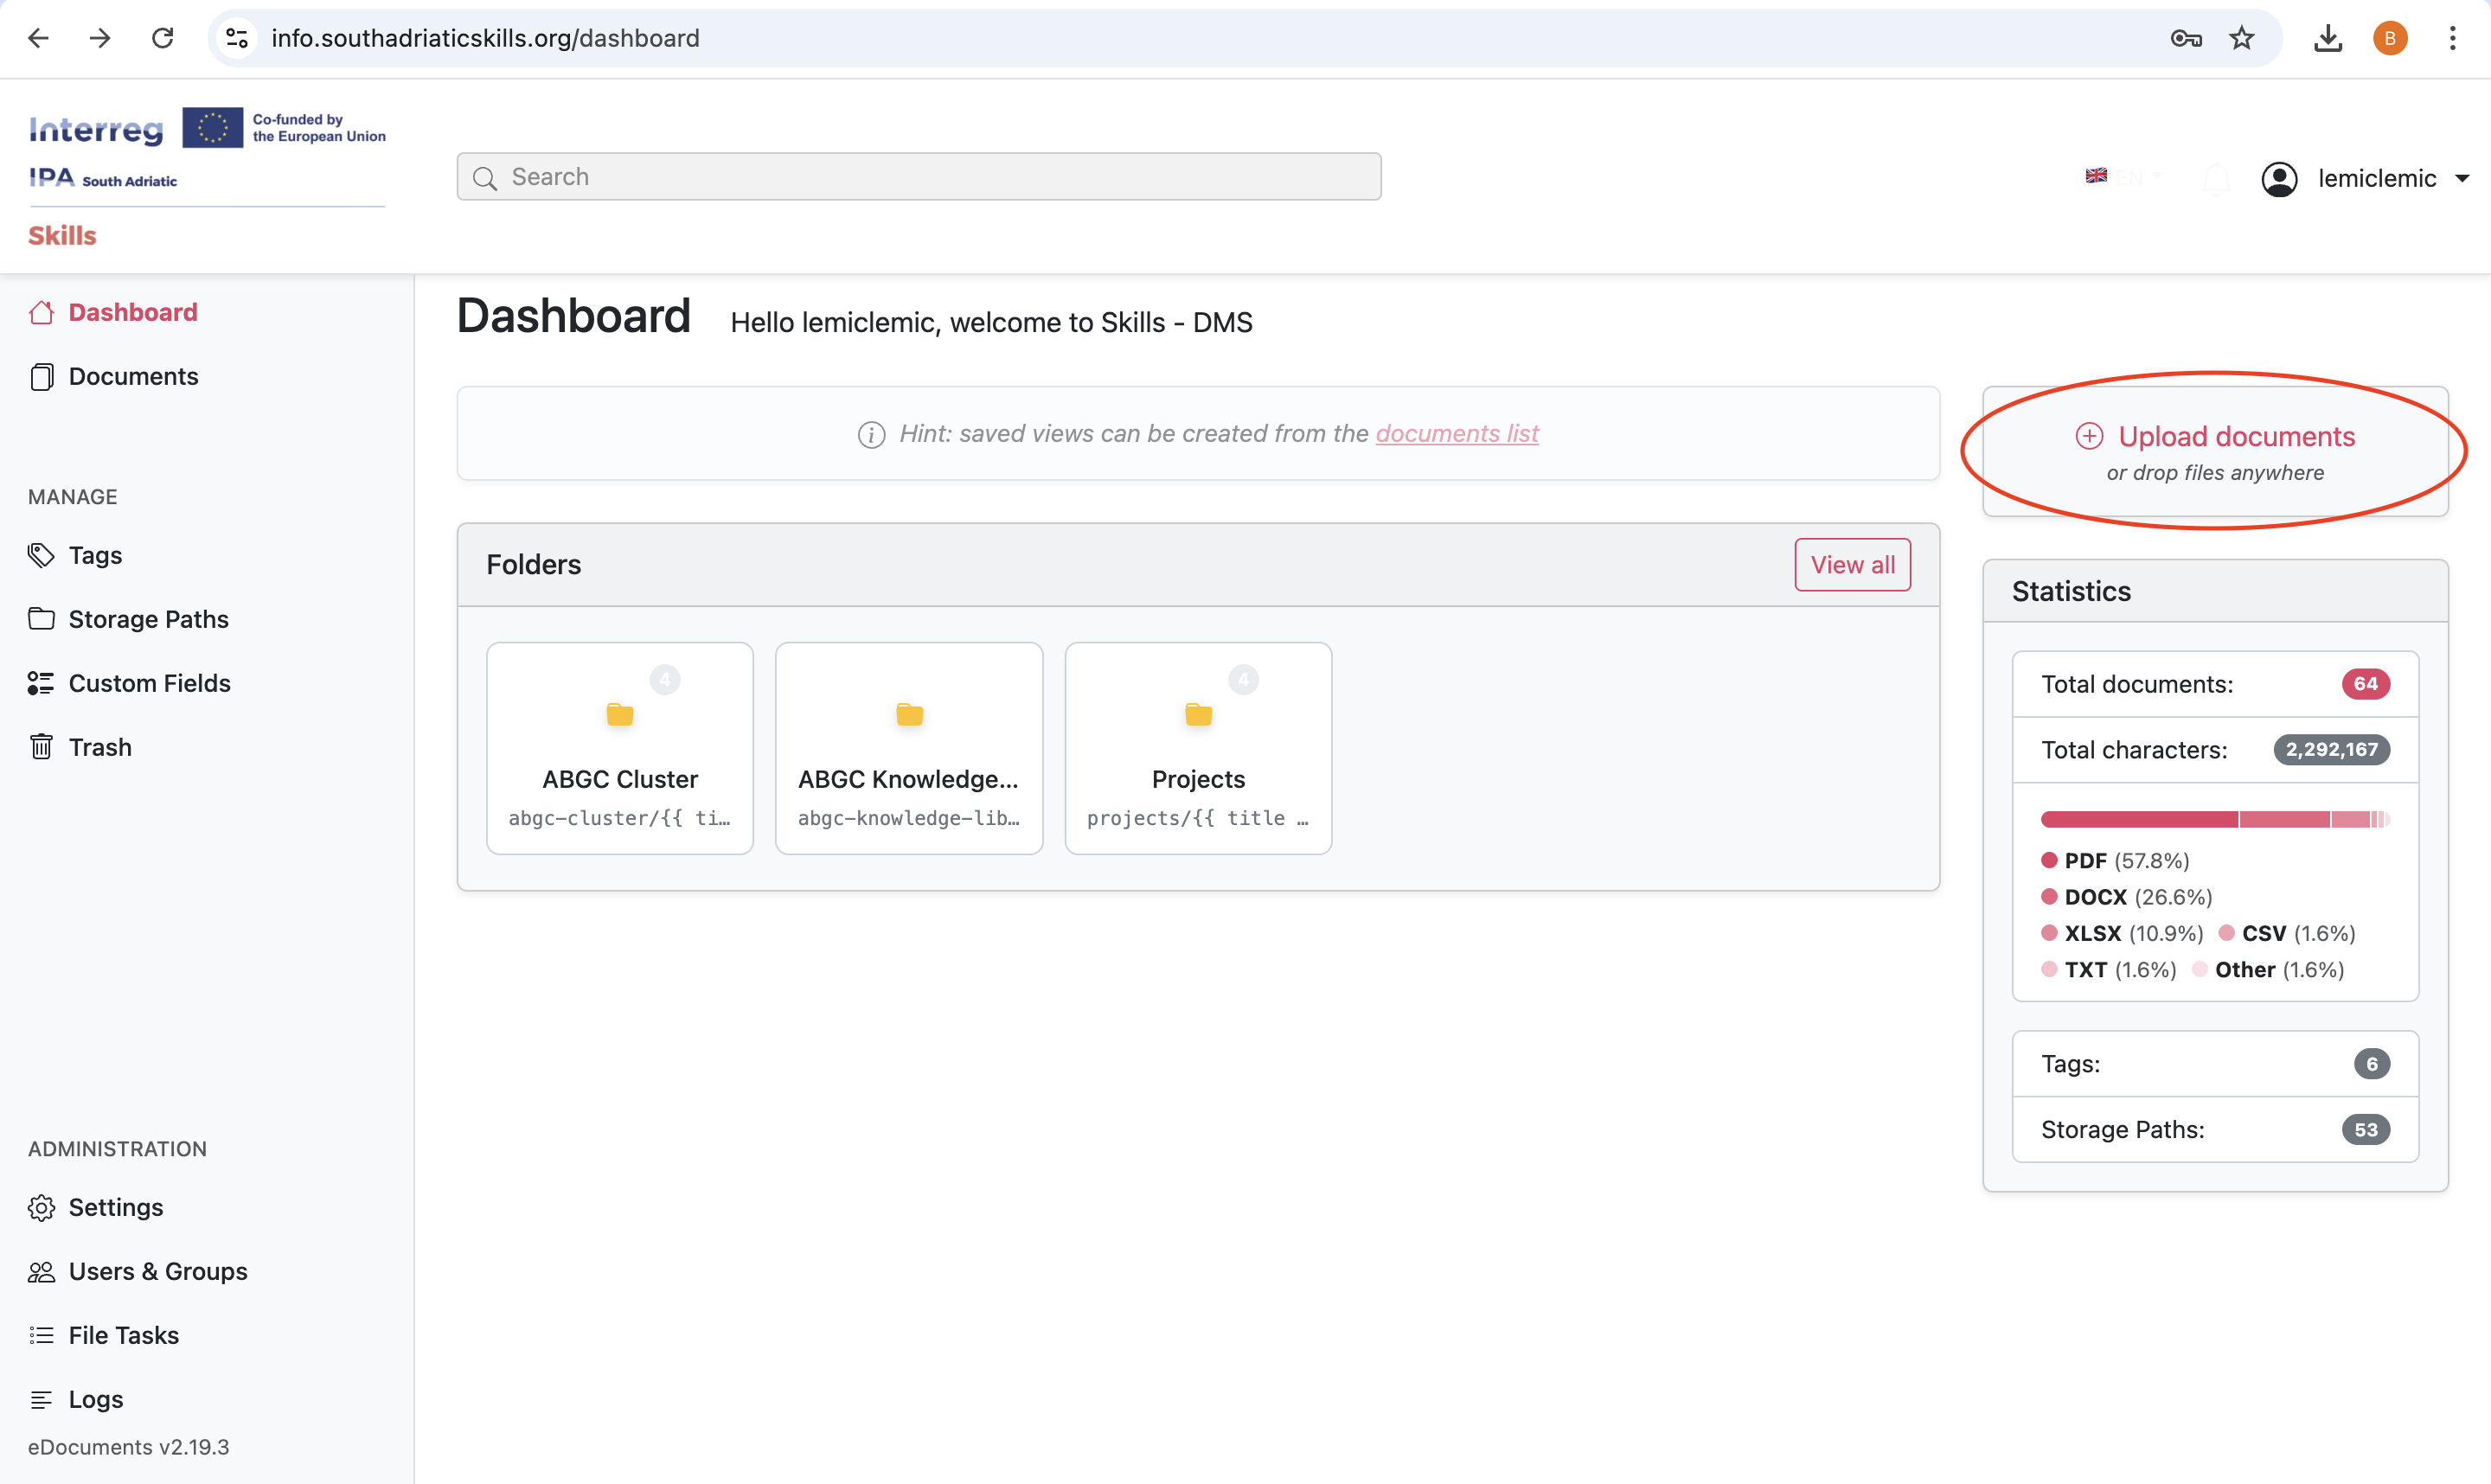Open Storage Paths from the sidebar
This screenshot has height=1484, width=2491.
click(148, 619)
